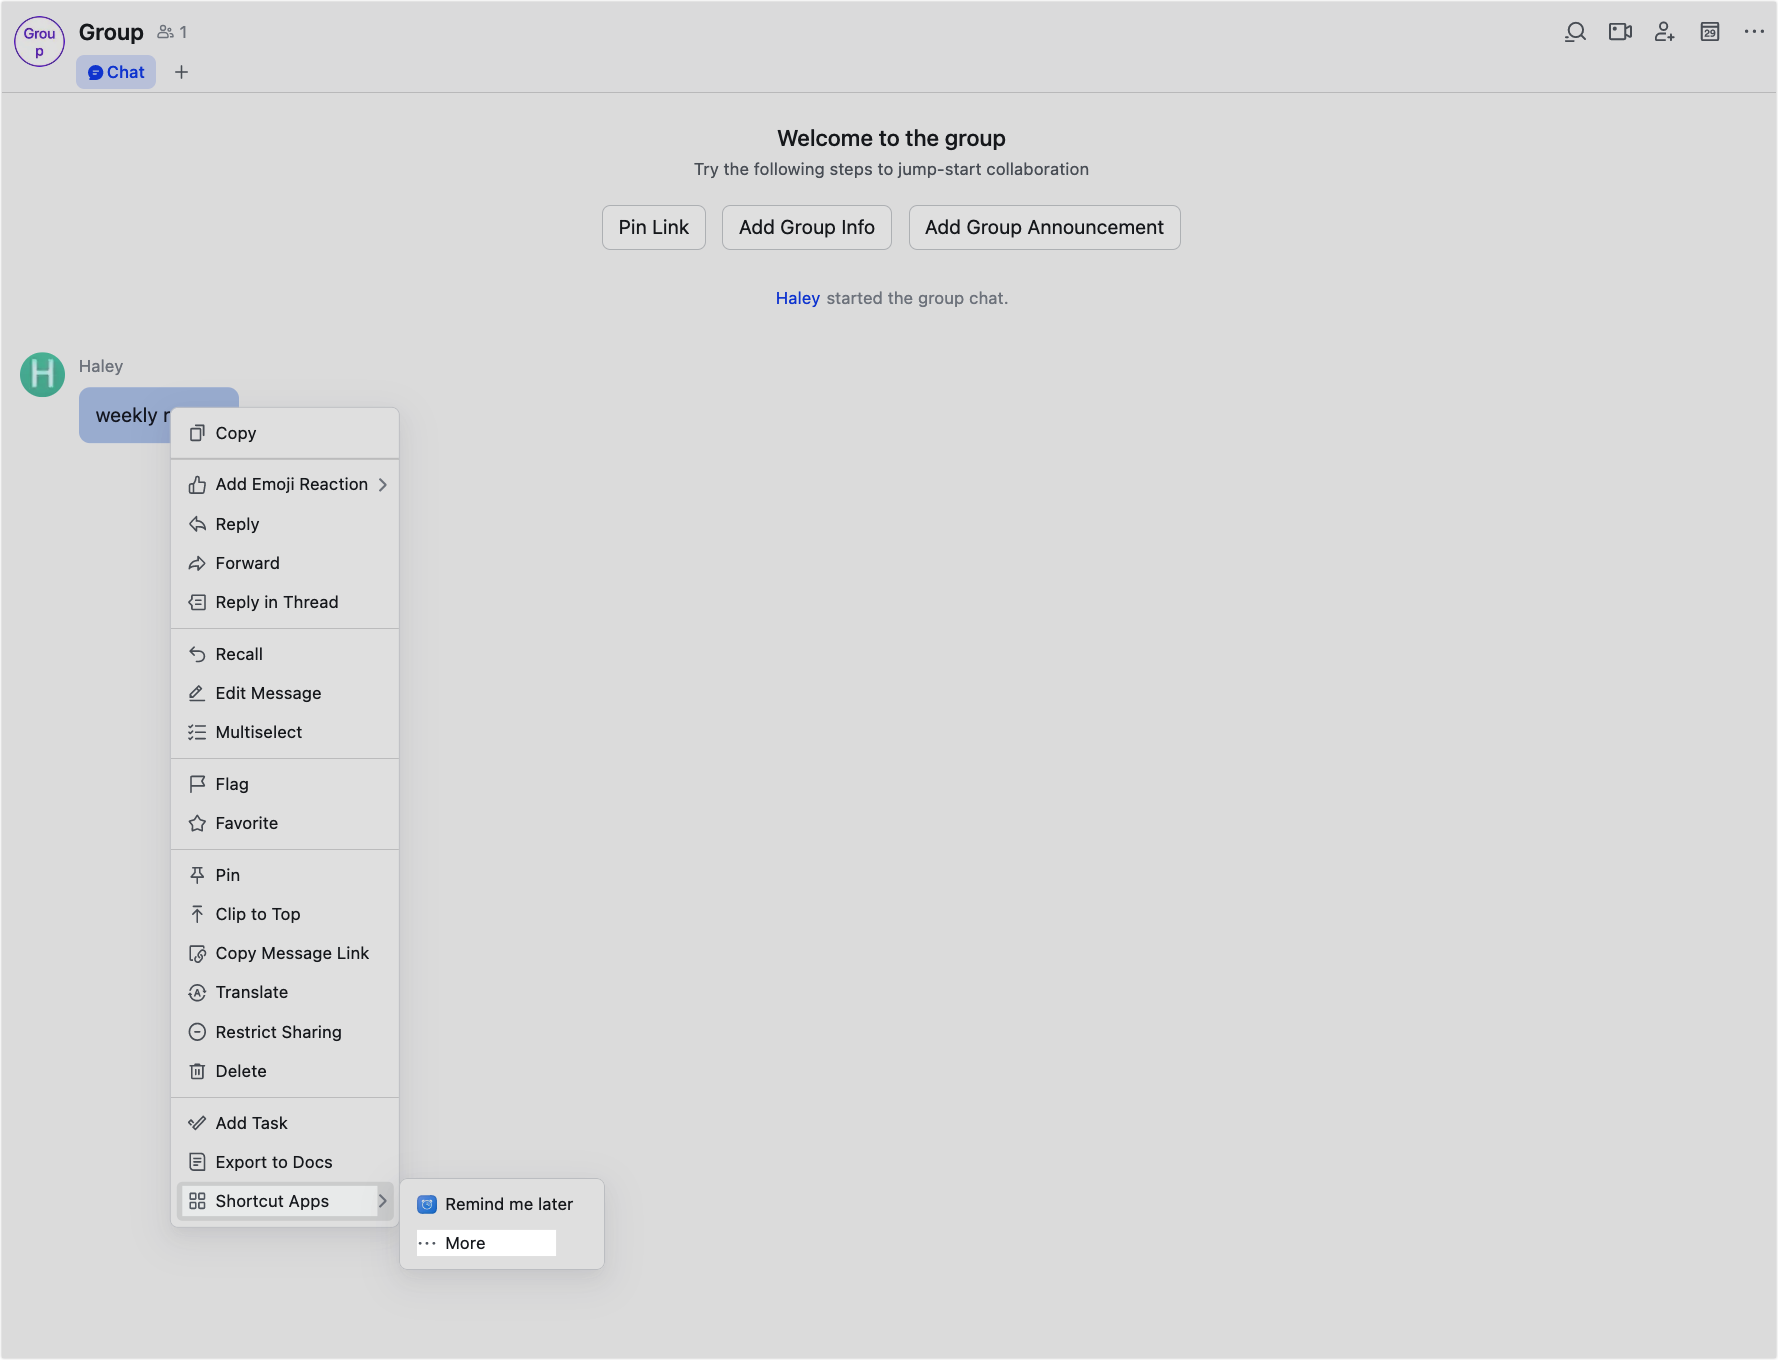Click the Pin menu entry

(x=285, y=875)
